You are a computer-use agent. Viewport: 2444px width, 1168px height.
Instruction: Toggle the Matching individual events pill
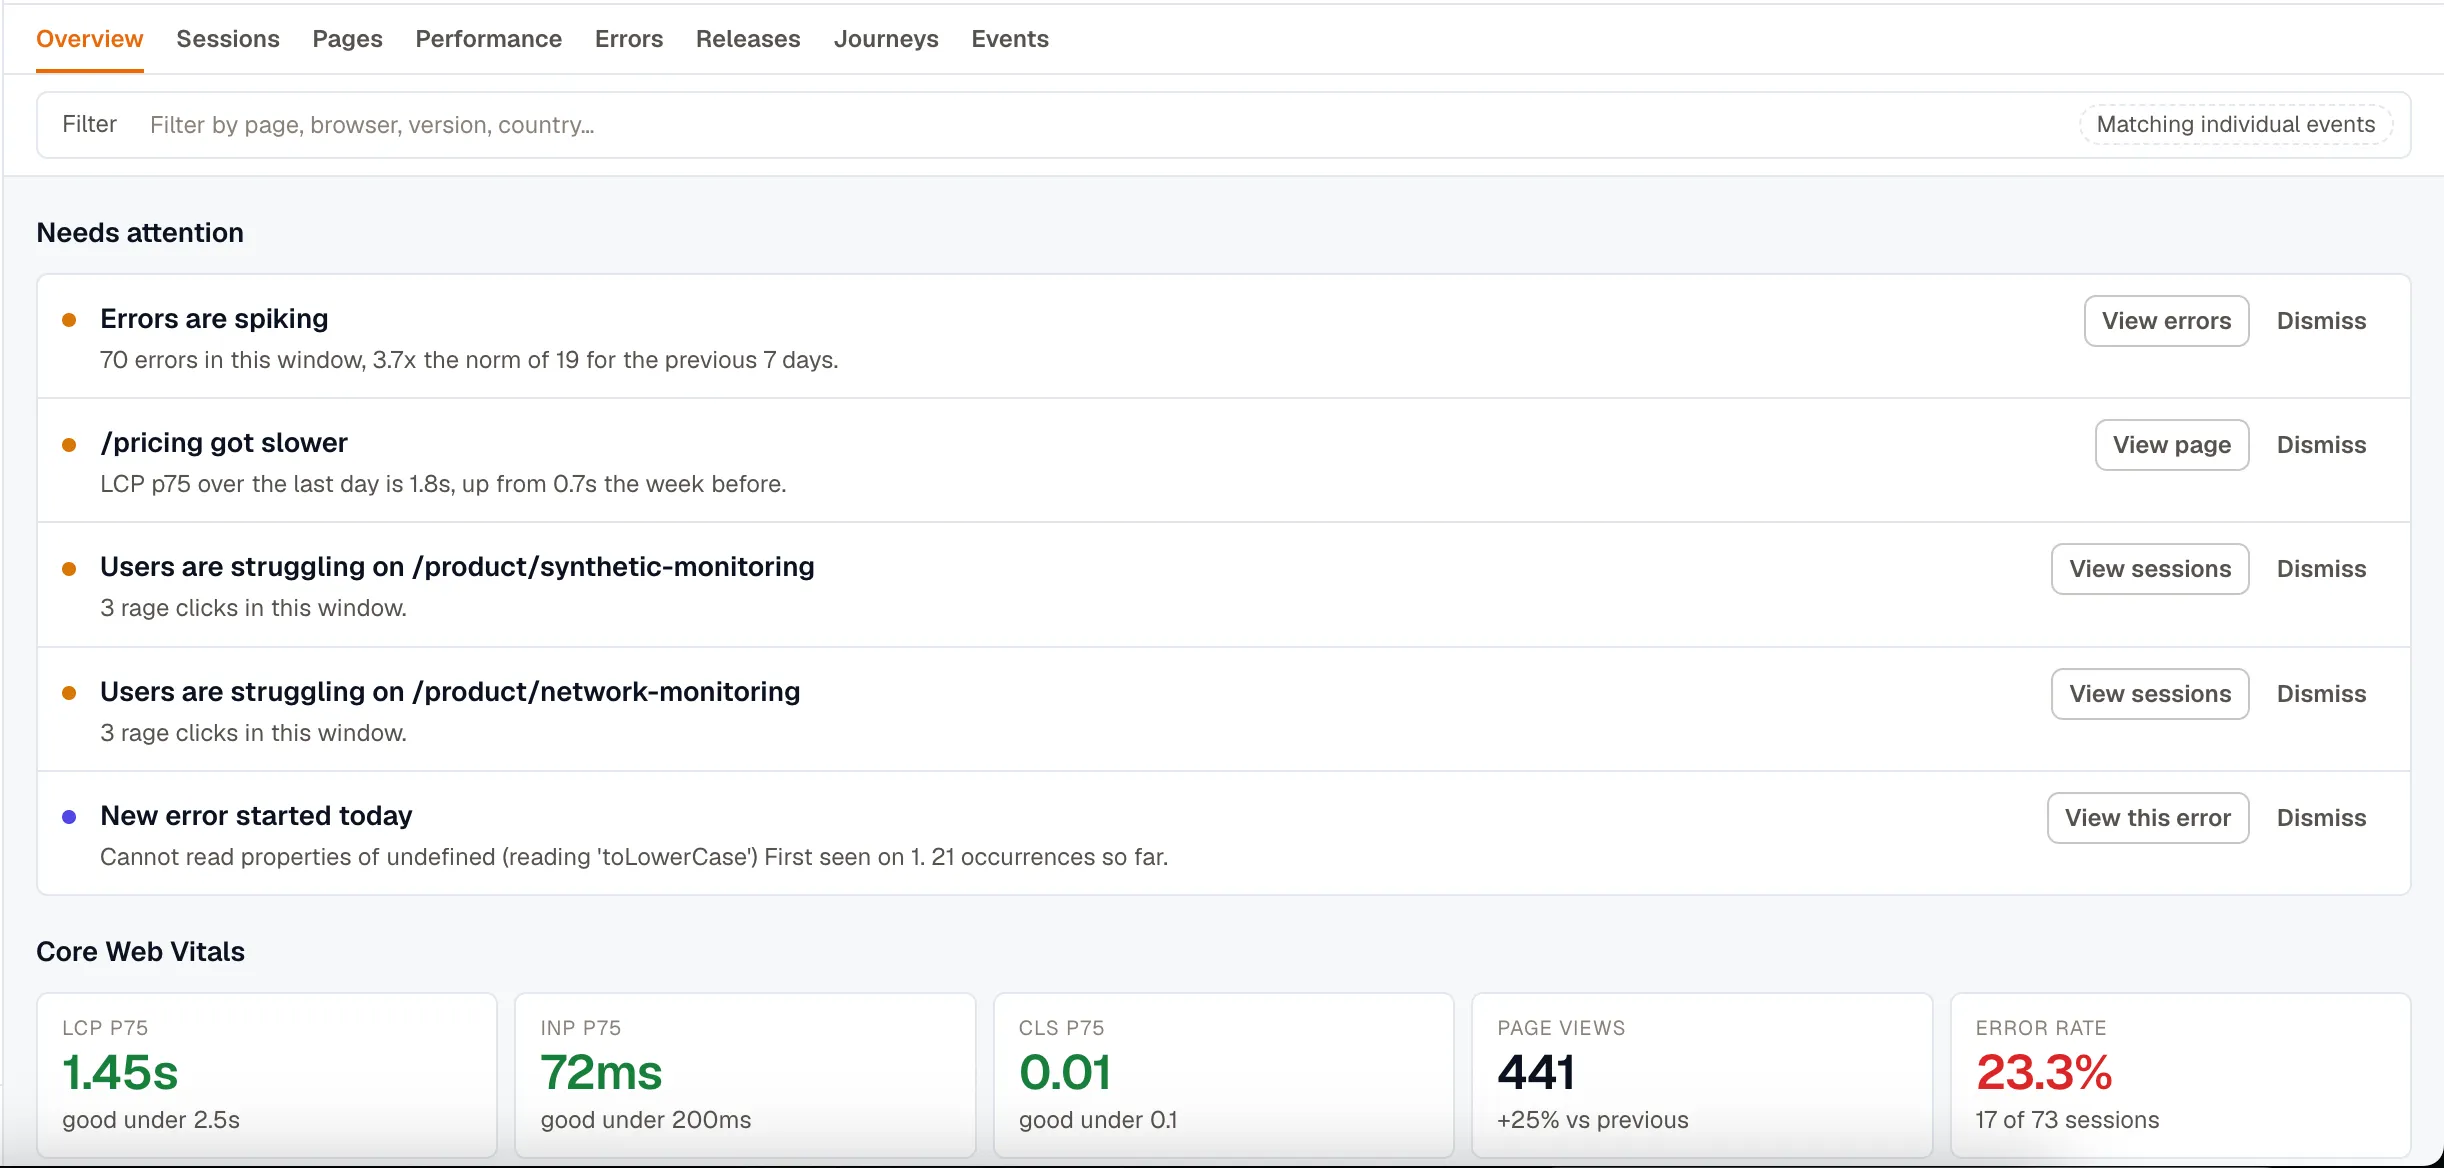pos(2235,124)
